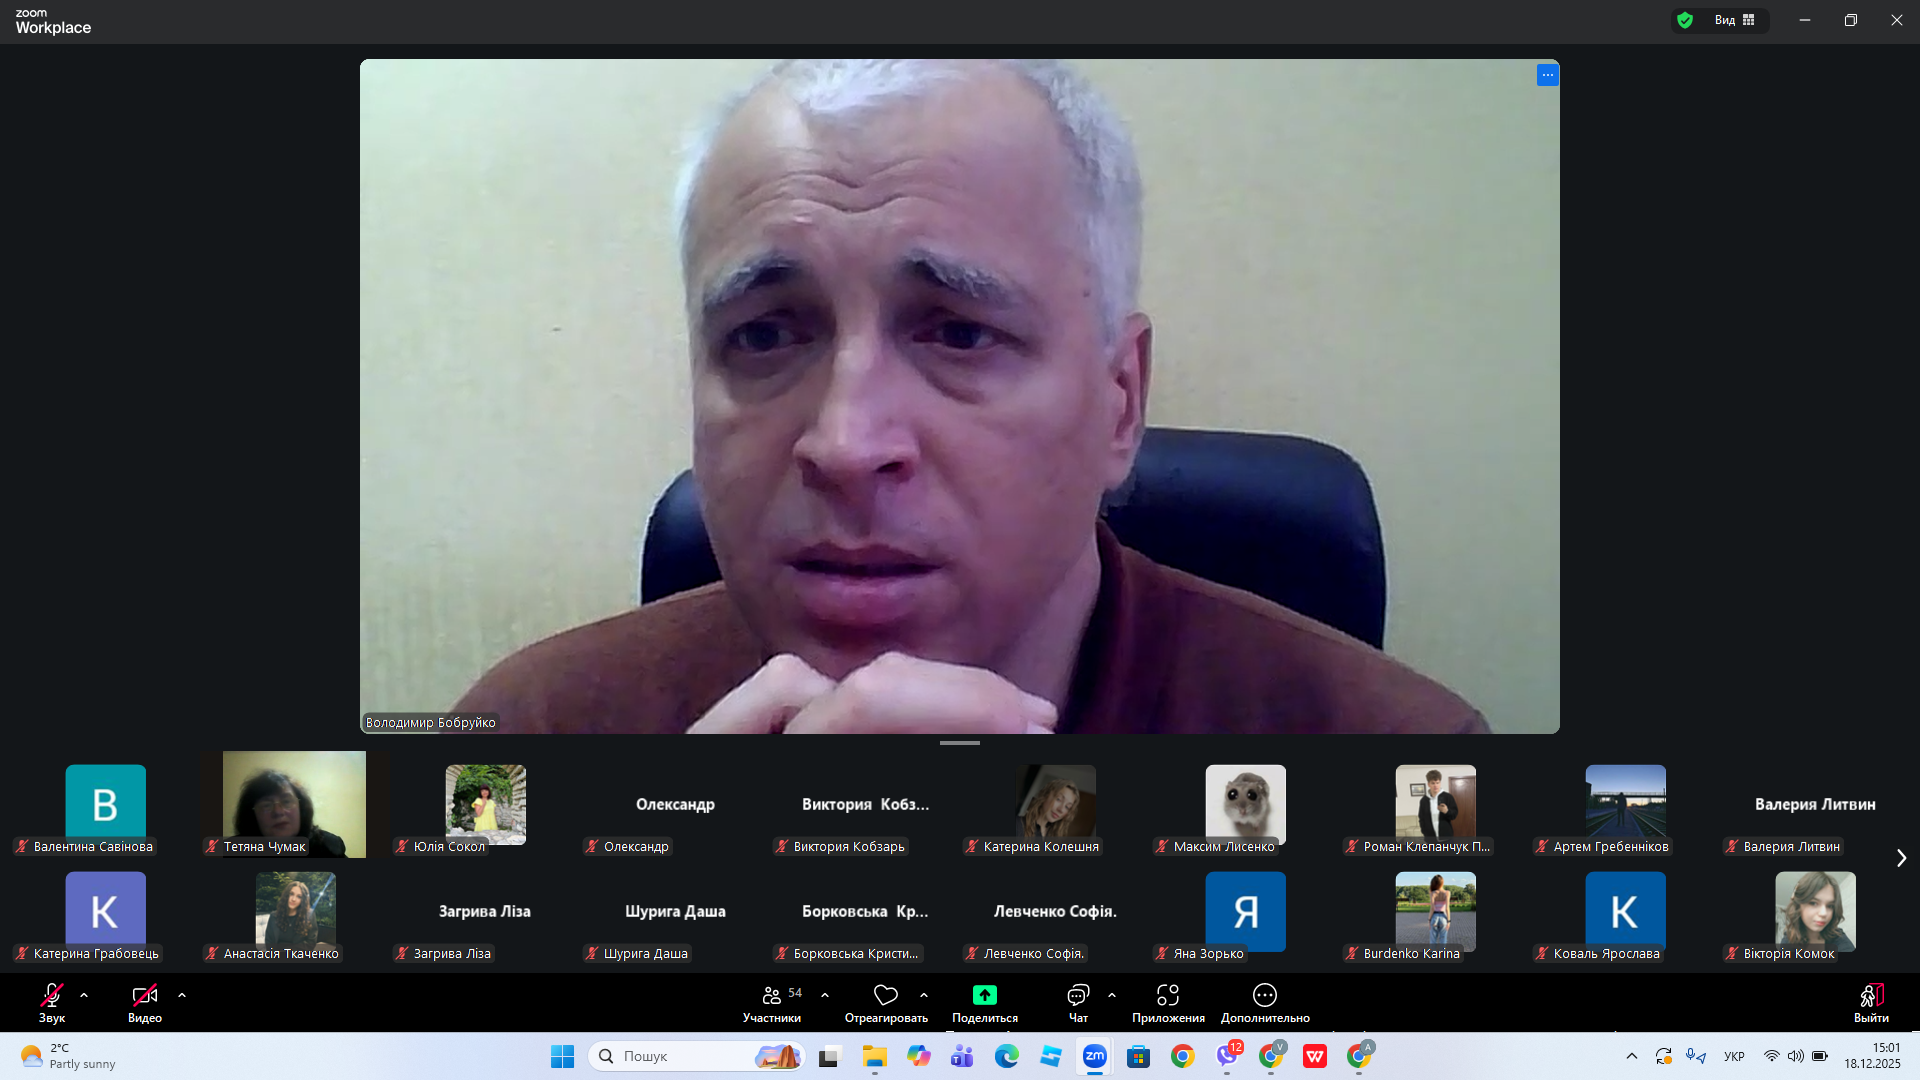Click the Windows taskbar search field
The width and height of the screenshot is (1920, 1080).
680,1056
